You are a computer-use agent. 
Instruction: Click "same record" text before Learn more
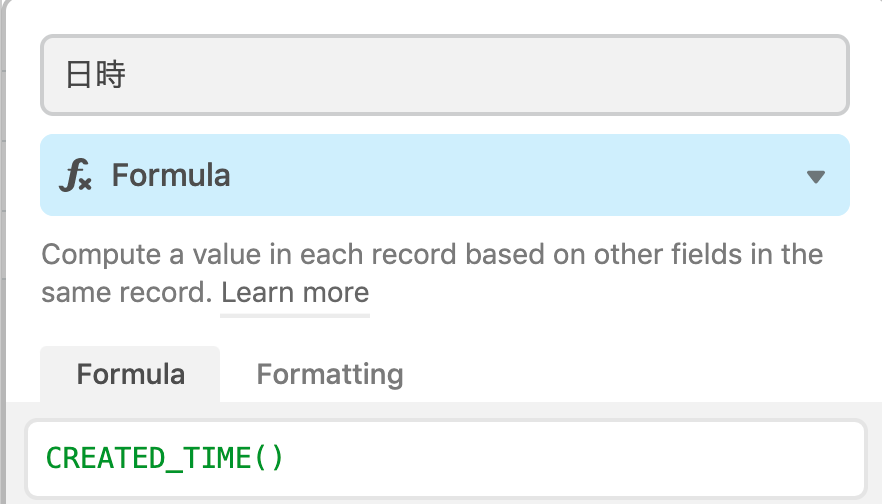click(125, 293)
